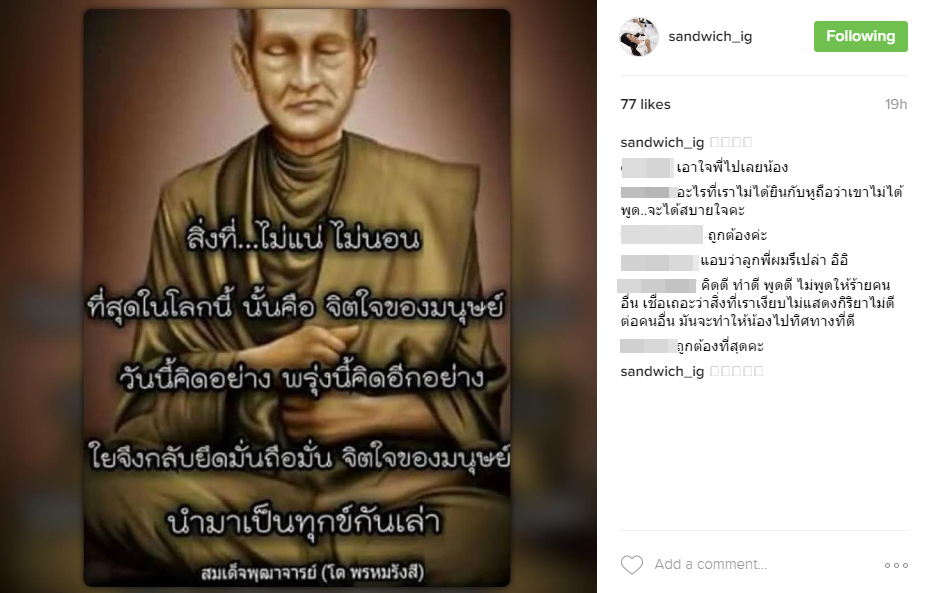The width and height of the screenshot is (929, 593).
Task: Click the blurred background left of the image
Action: tap(40, 296)
